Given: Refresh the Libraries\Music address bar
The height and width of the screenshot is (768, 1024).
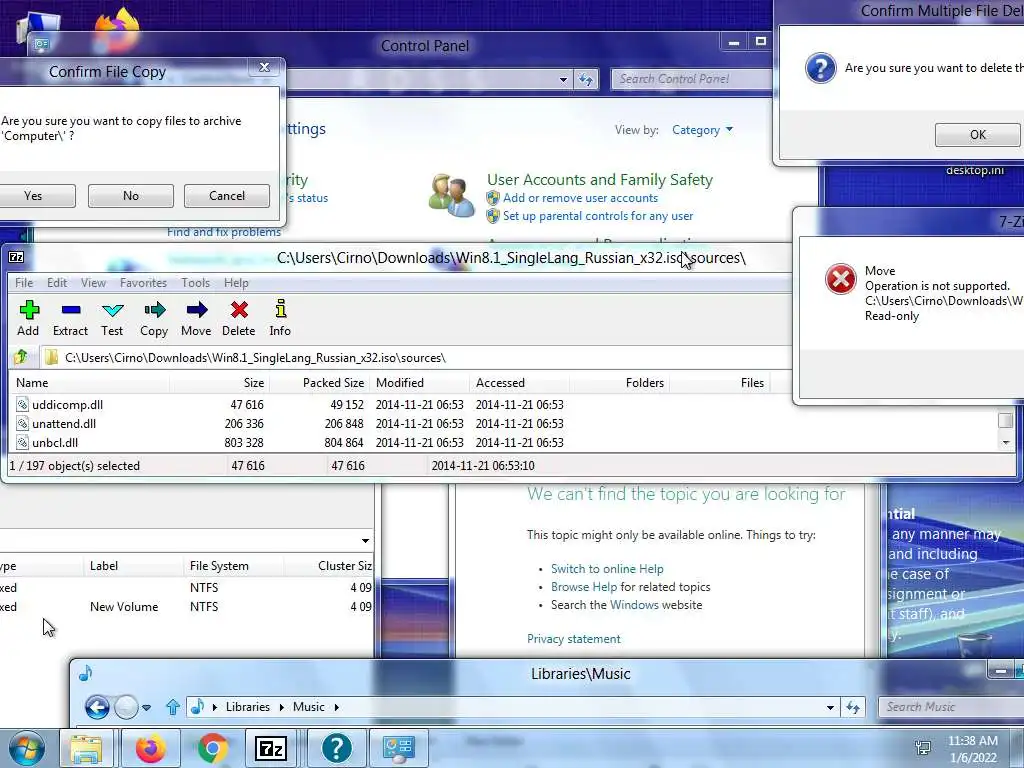Looking at the screenshot, I should pos(853,707).
